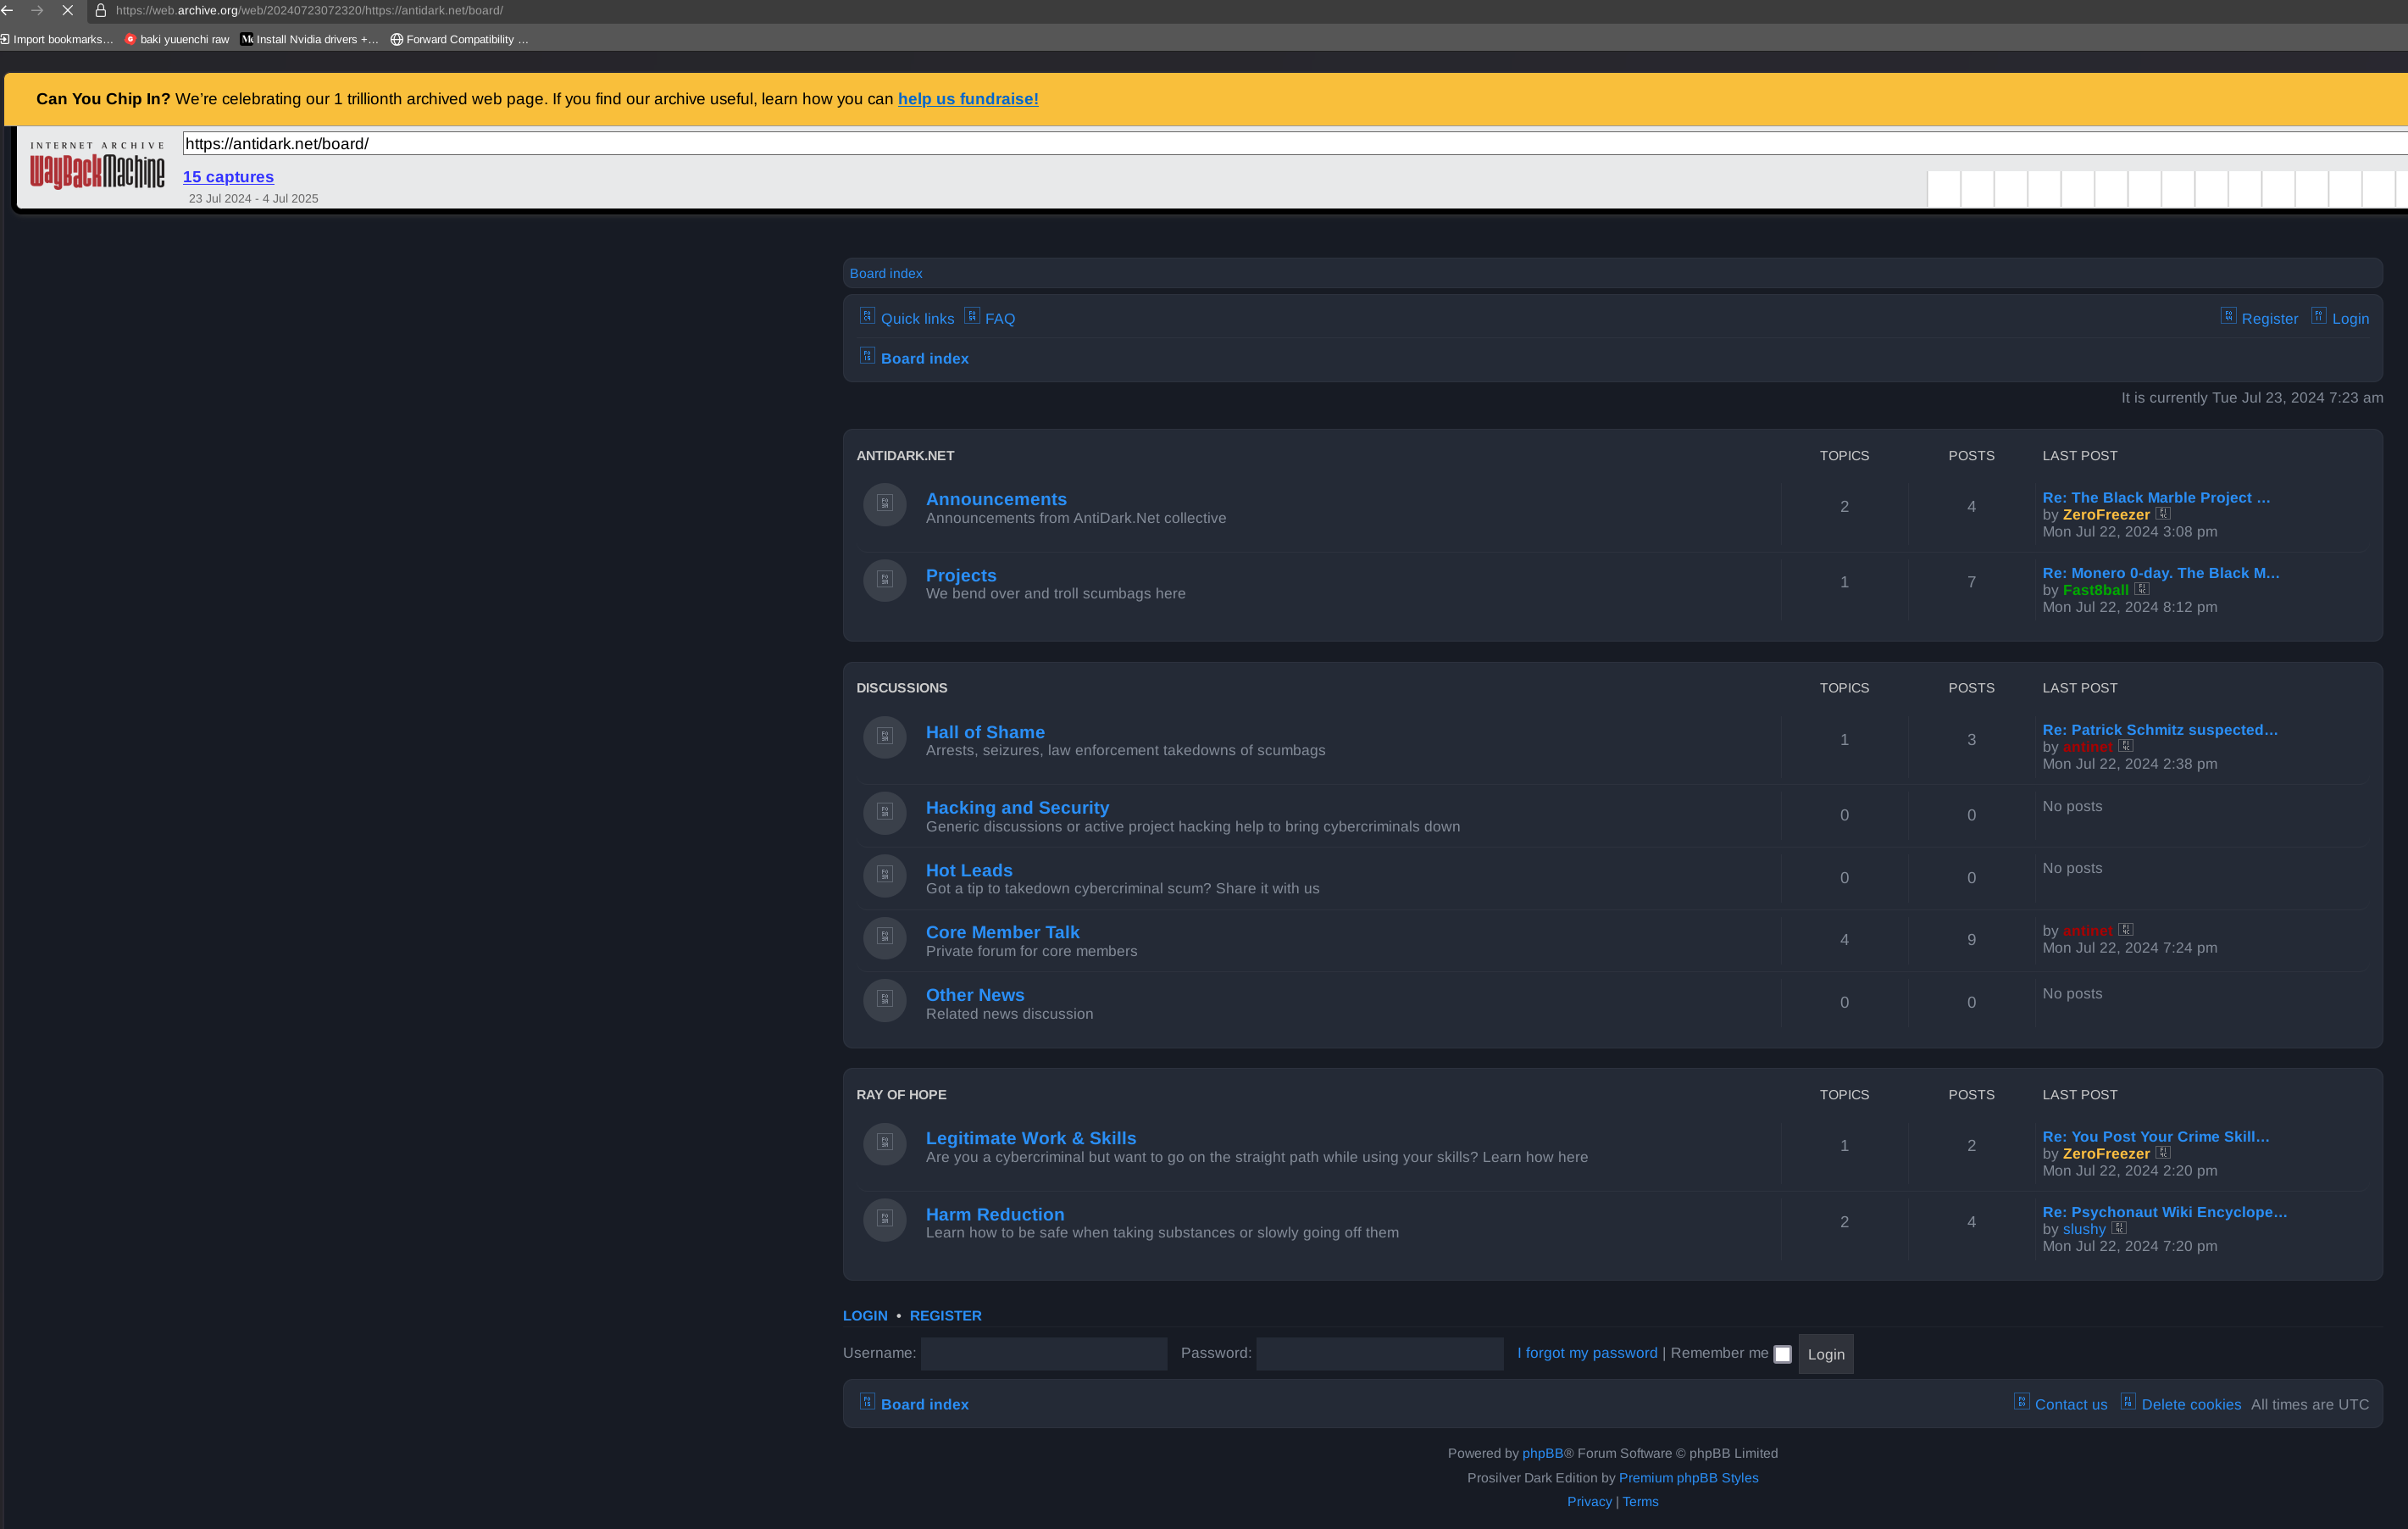Click the Core Member Talk forum icon
The height and width of the screenshot is (1529, 2408).
click(x=884, y=937)
